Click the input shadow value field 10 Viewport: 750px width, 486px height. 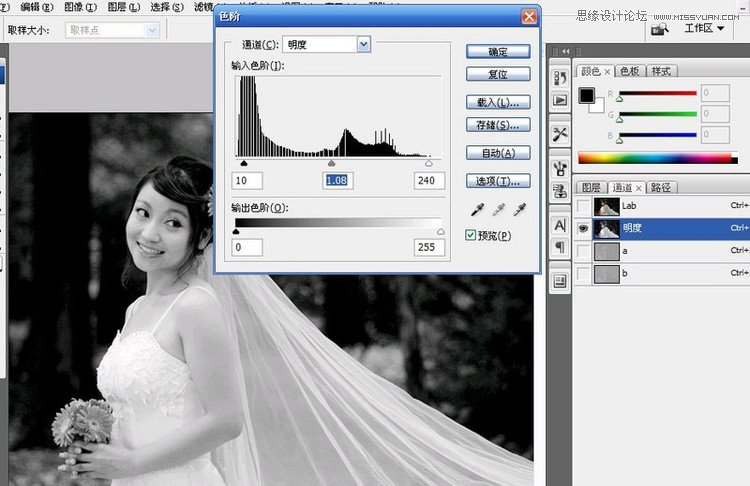247,181
